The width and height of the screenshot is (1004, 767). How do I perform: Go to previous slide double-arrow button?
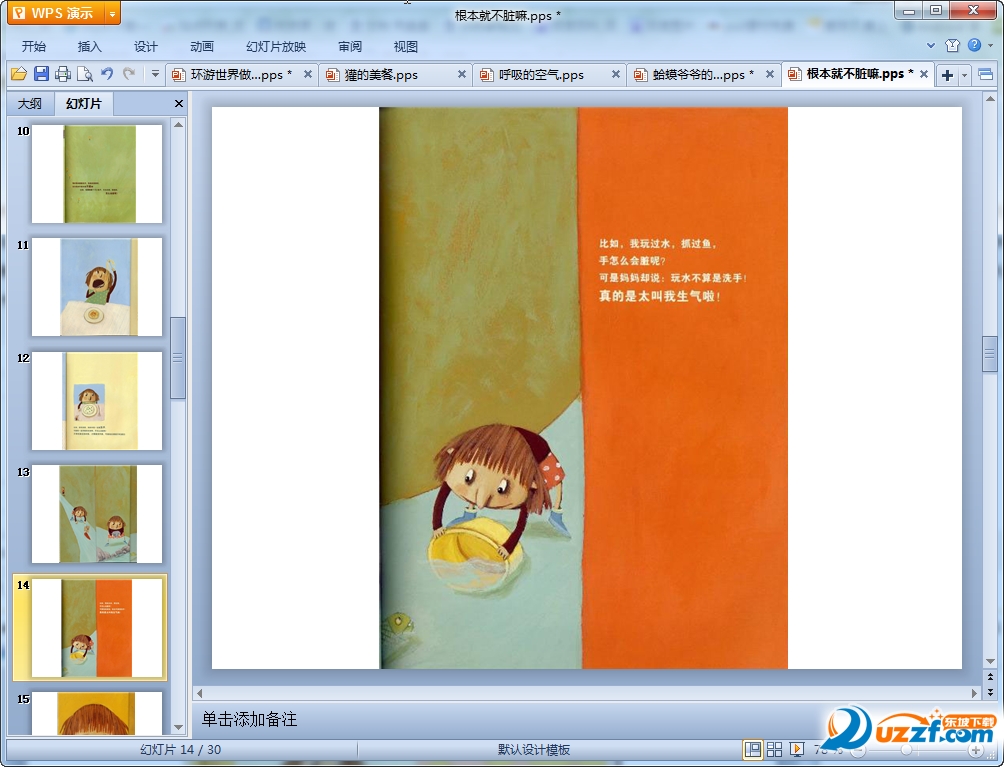point(990,677)
